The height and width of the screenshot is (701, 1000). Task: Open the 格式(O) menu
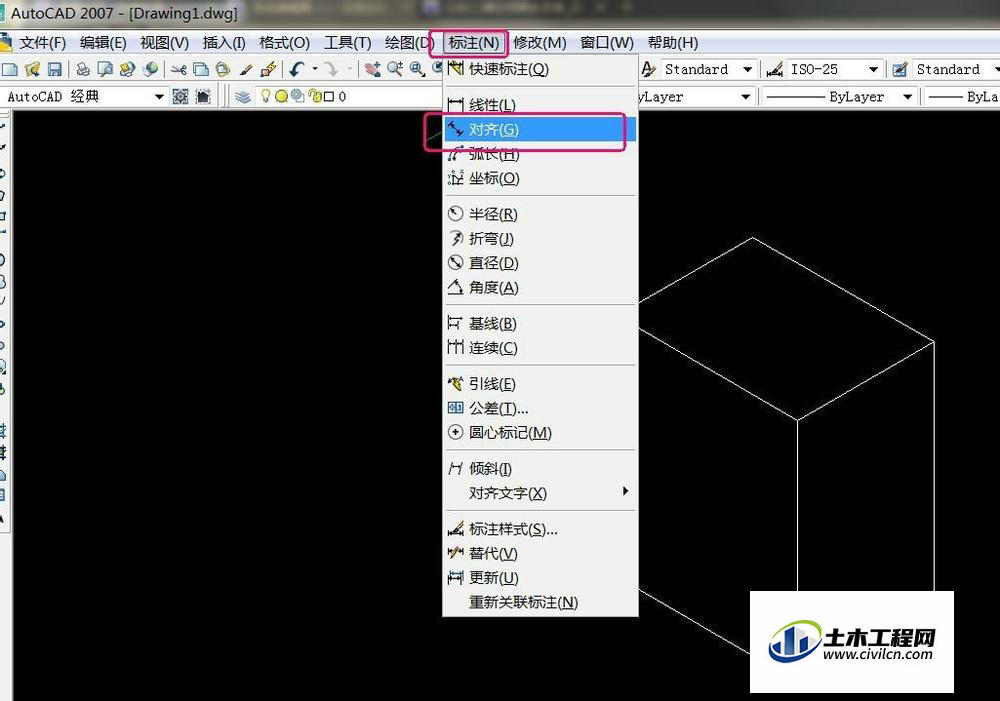(x=284, y=43)
